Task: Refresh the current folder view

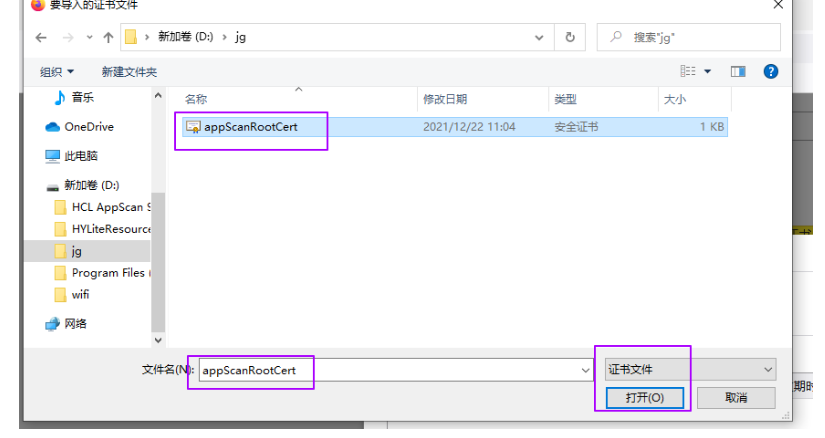Action: pos(570,37)
